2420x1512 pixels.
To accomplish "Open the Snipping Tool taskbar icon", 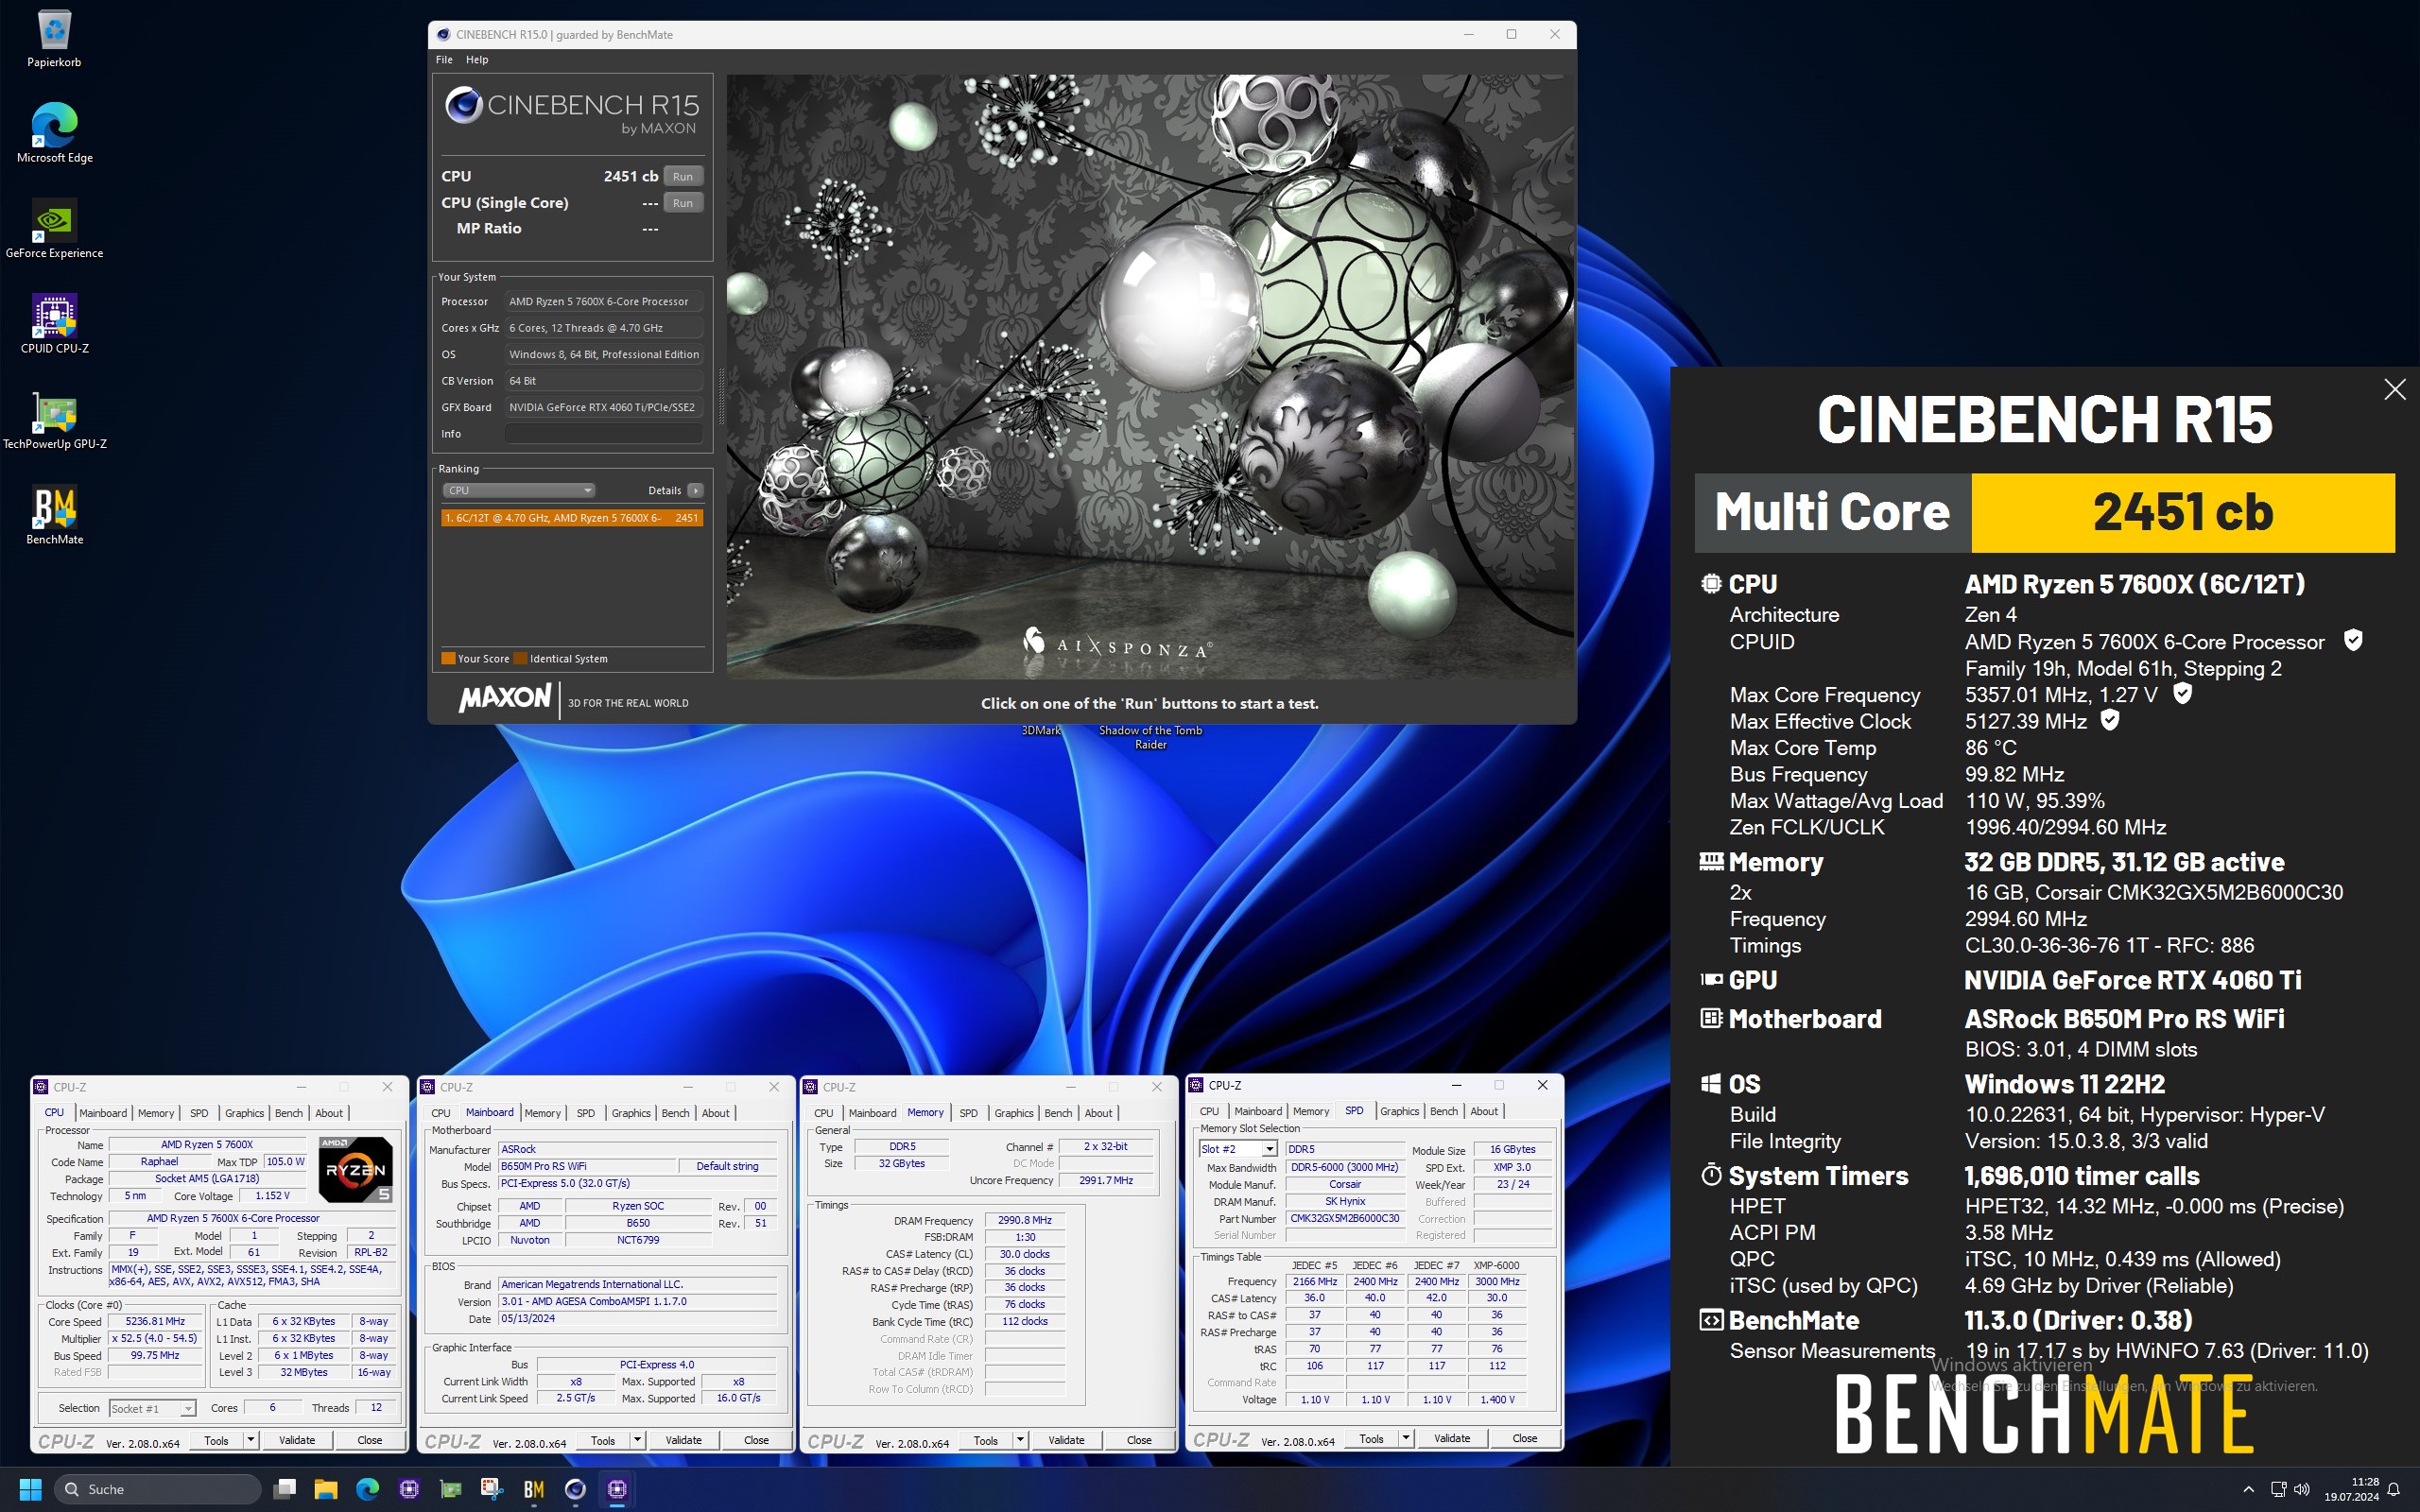I will tap(491, 1489).
